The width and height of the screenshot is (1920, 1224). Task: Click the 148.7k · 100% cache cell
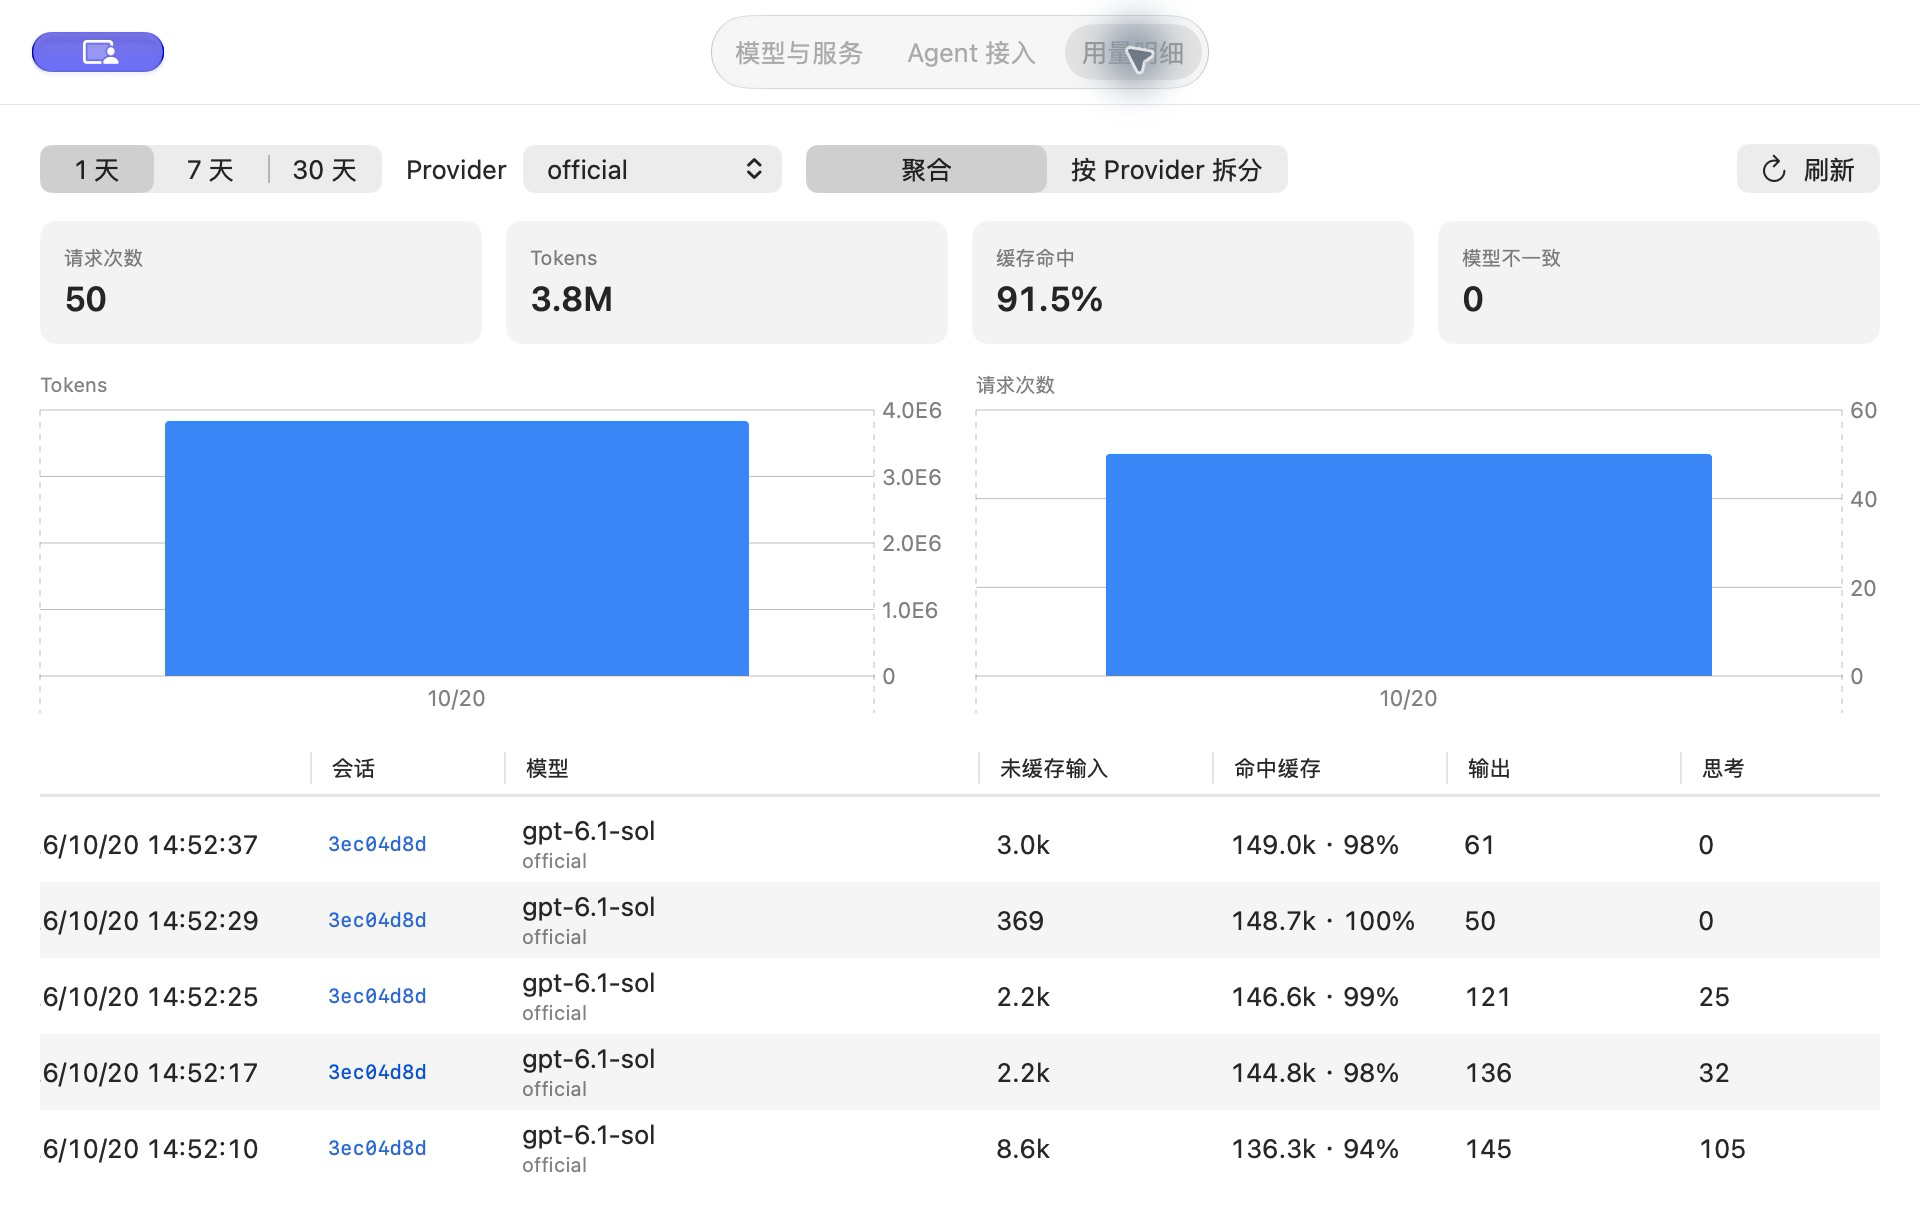[1323, 921]
